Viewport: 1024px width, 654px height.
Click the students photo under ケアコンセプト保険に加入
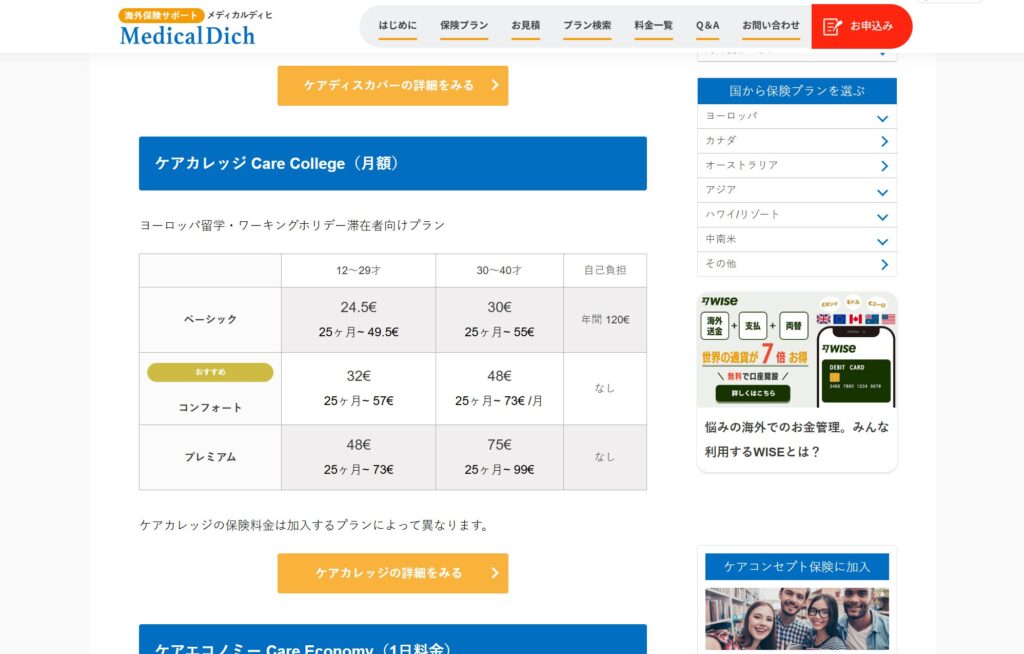pyautogui.click(x=796, y=619)
